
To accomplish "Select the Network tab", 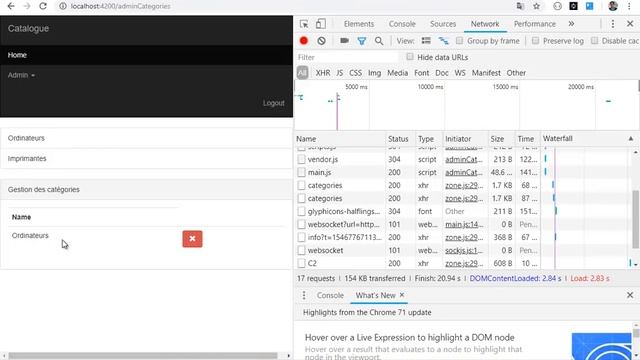I will [x=485, y=24].
